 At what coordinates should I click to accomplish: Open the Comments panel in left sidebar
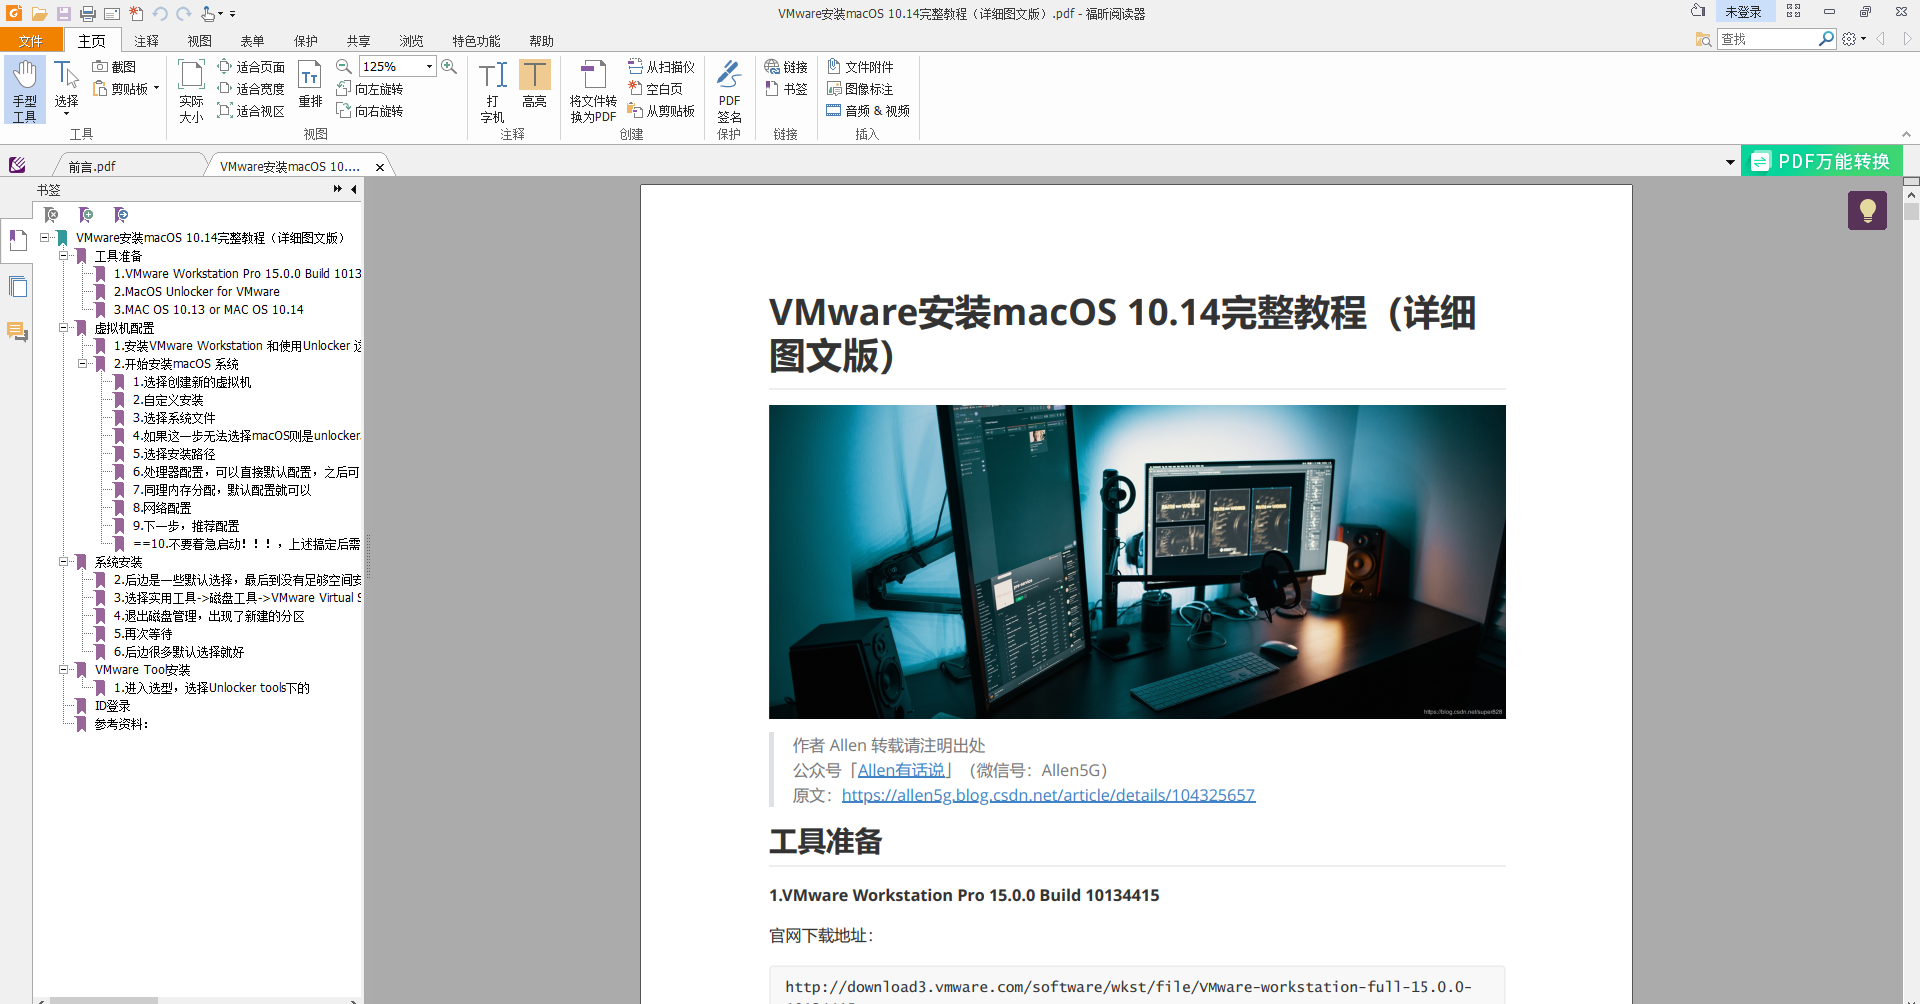17,331
